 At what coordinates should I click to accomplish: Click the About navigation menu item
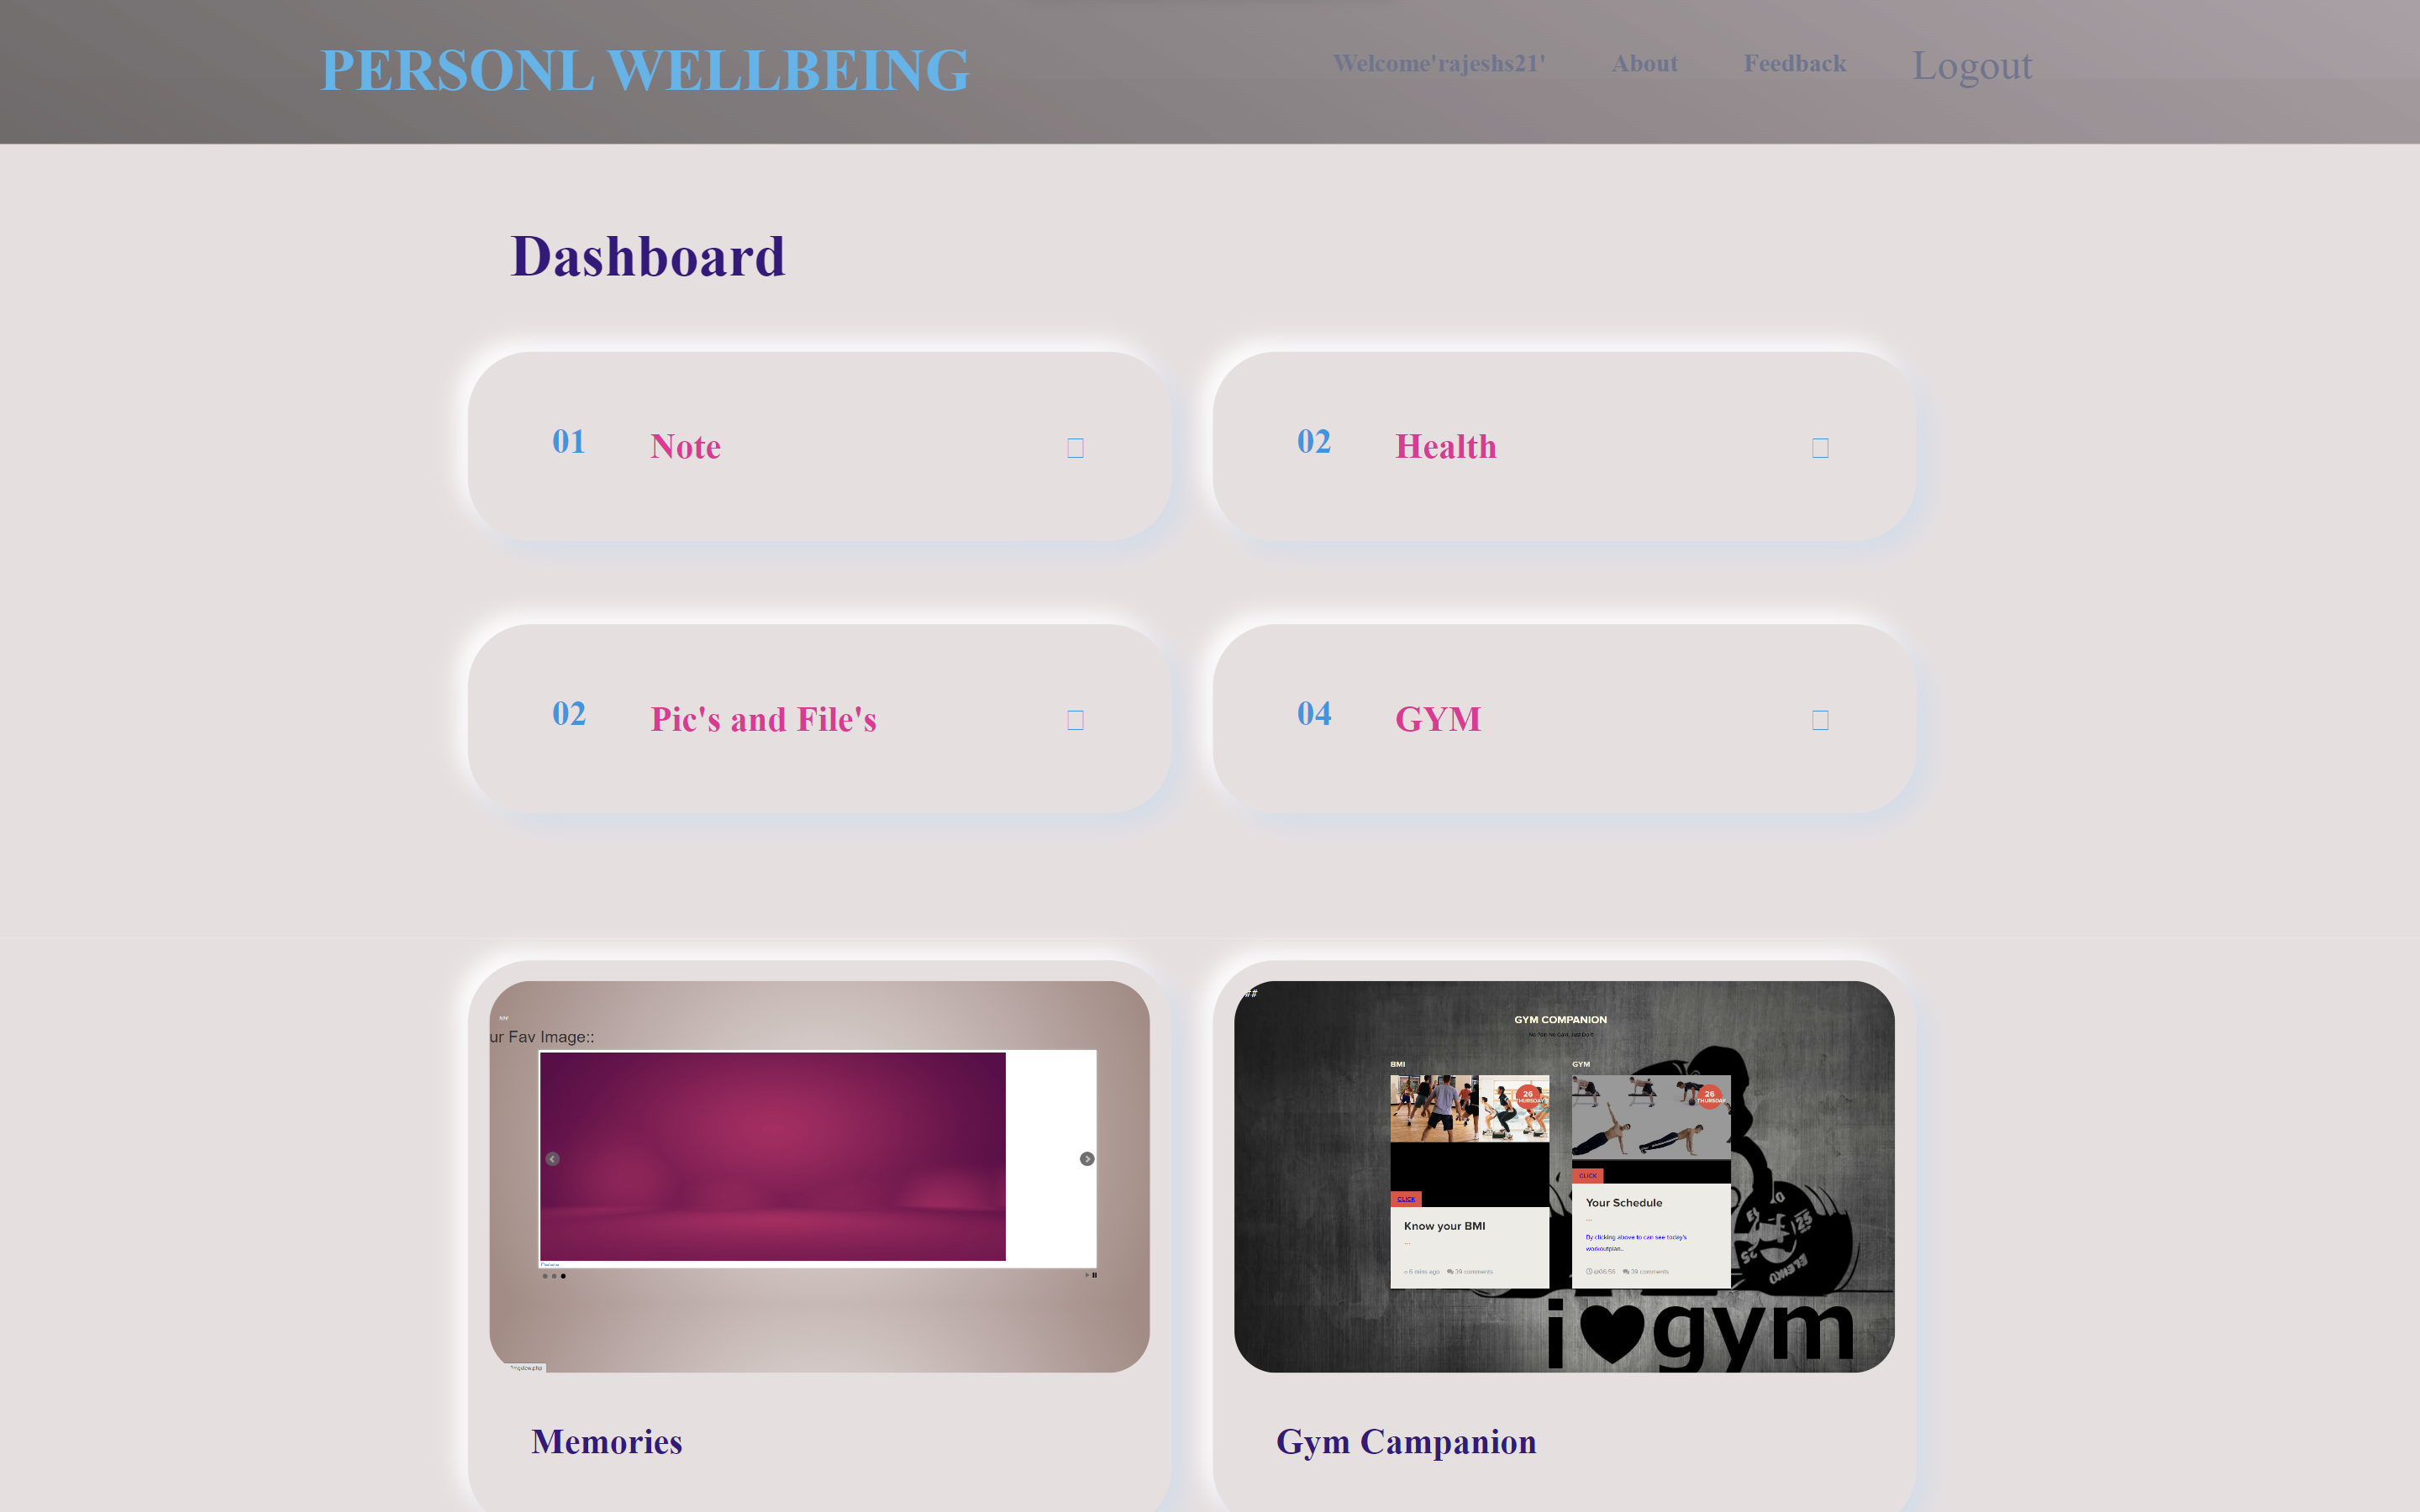[1643, 65]
